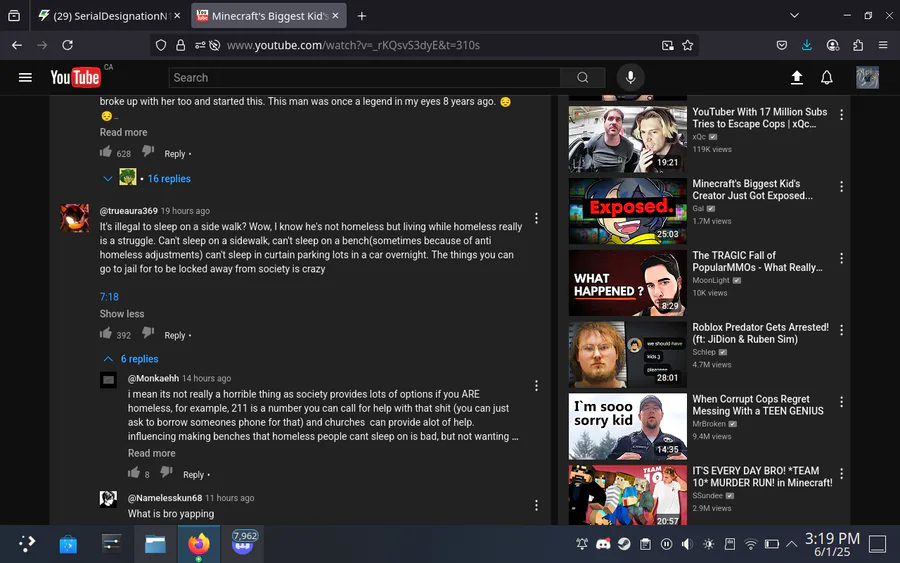Viewport: 900px width, 563px height.
Task: Open more options for Roblox Predator video
Action: (841, 330)
